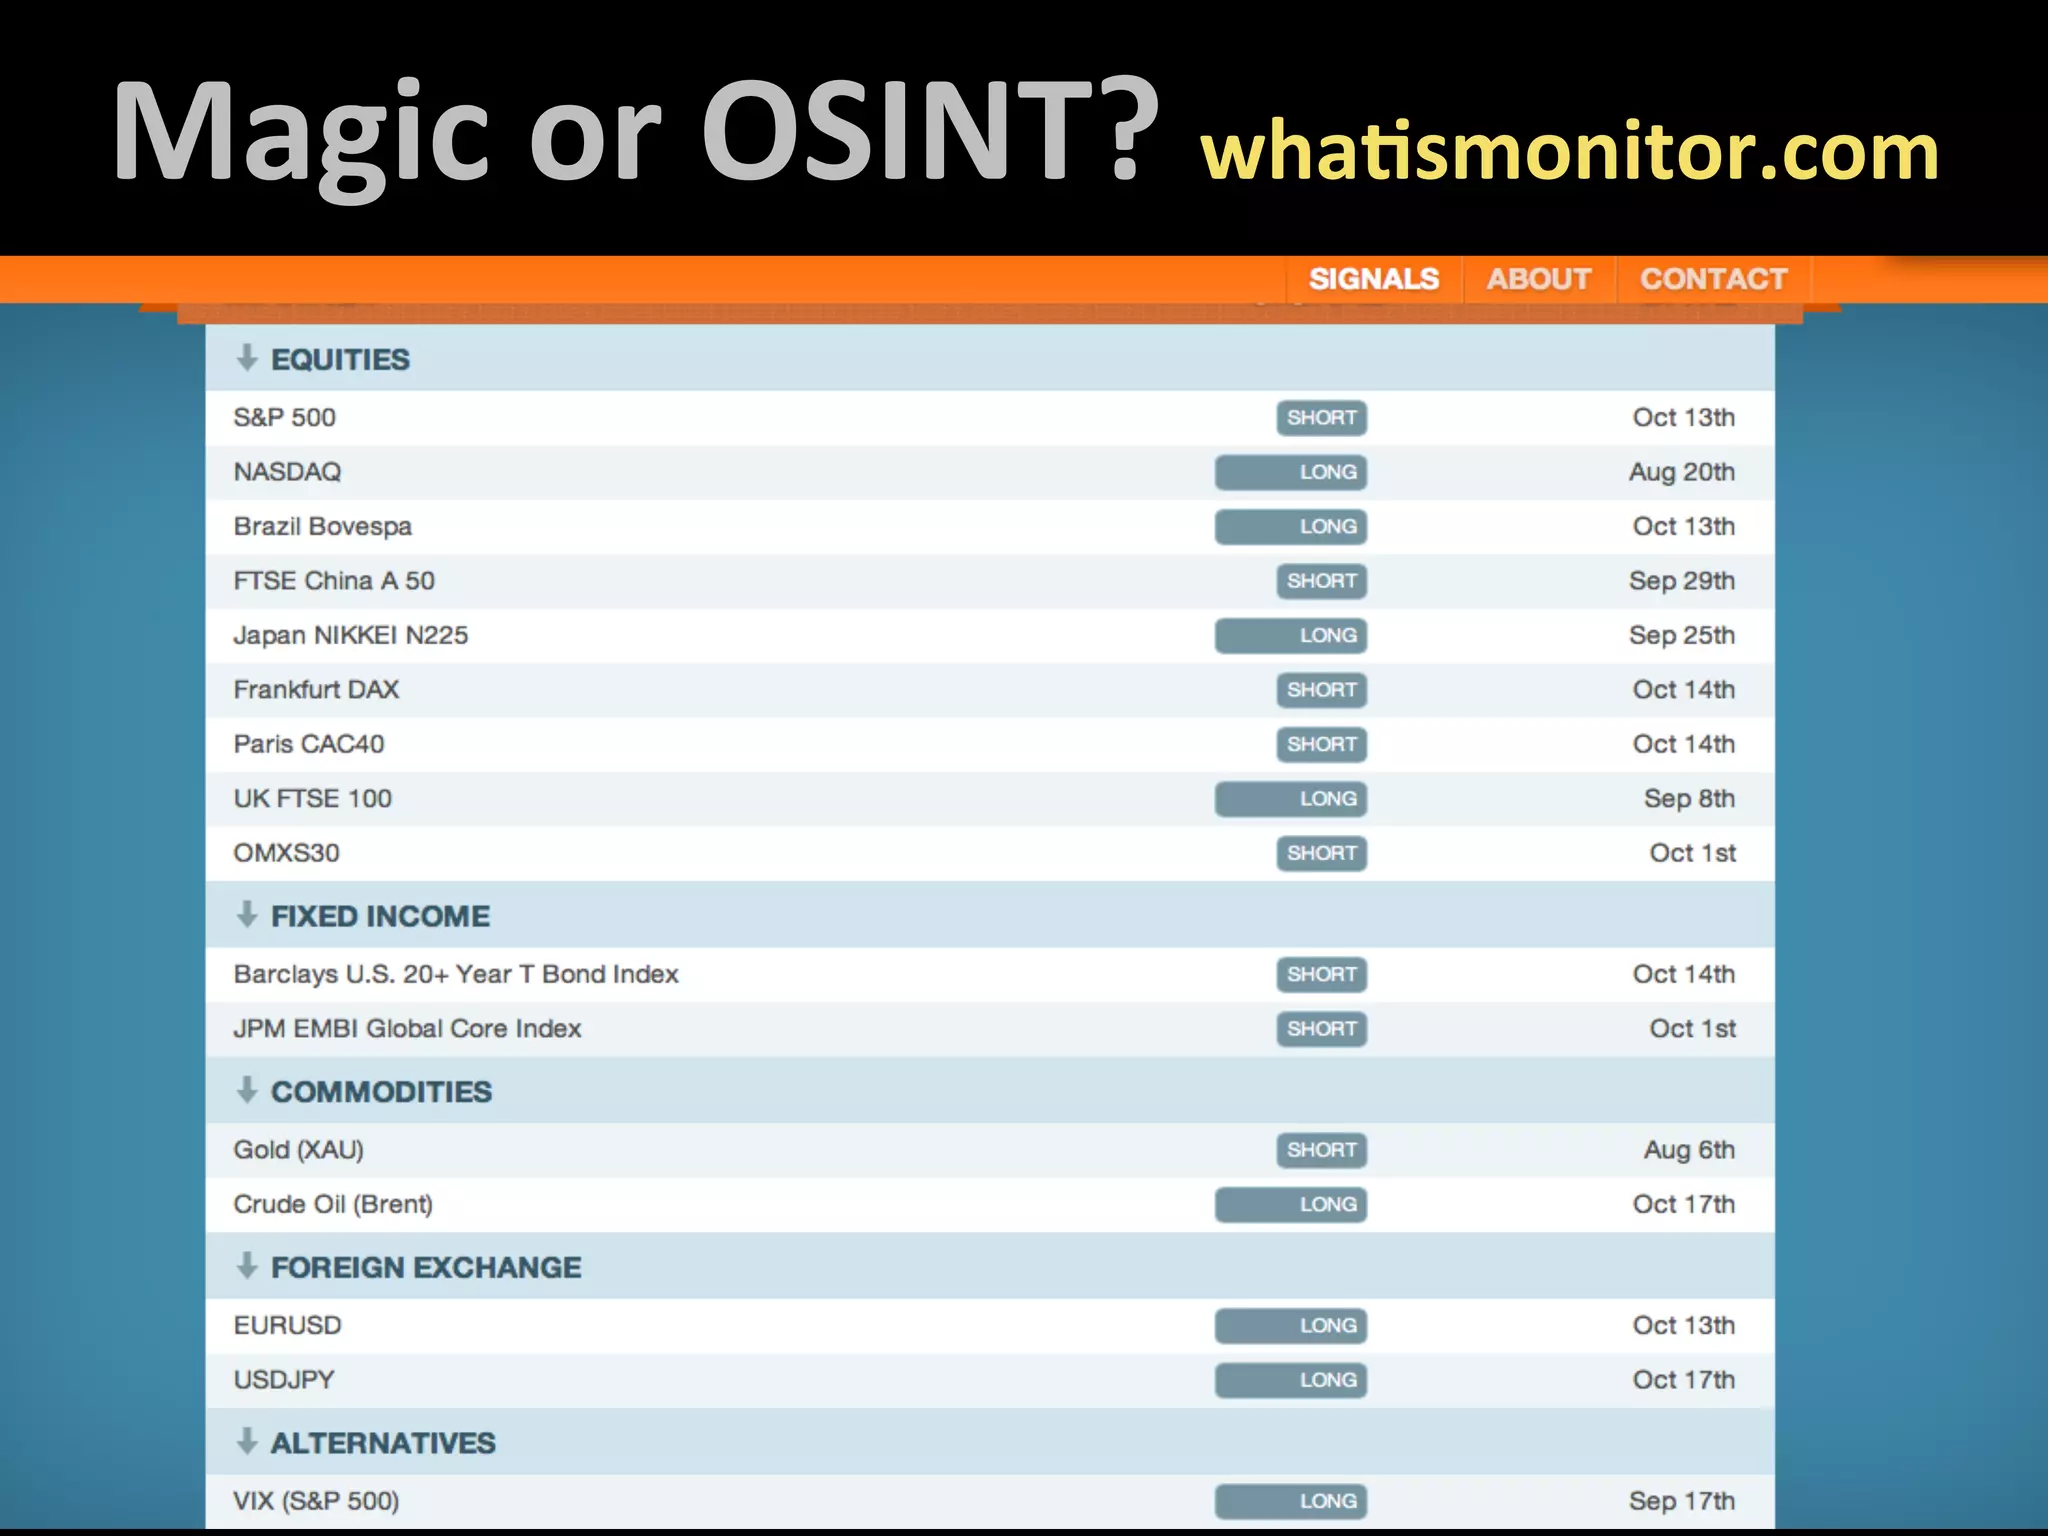Select Barclays U.S. 20+ Year T Bond Index
This screenshot has height=1536, width=2048.
(x=456, y=975)
